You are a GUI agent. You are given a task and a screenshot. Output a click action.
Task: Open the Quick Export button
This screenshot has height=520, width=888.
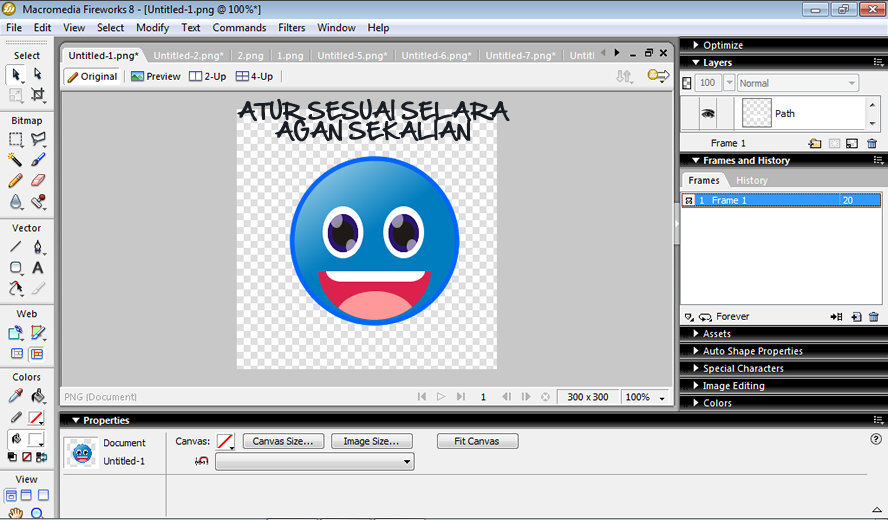659,76
